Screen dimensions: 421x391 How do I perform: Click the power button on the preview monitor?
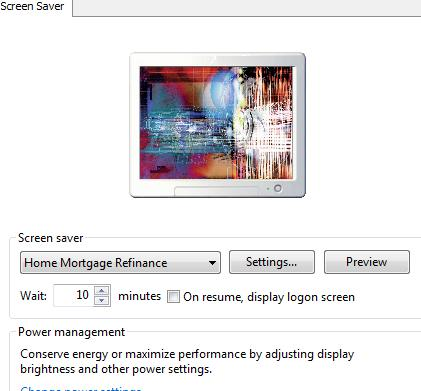click(x=278, y=188)
